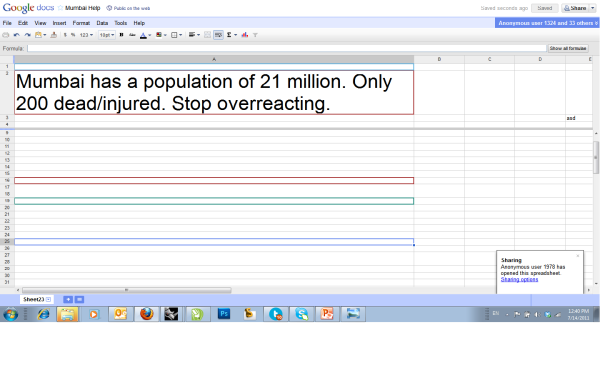Click the text color A icon
This screenshot has width=600, height=375.
click(x=143, y=35)
